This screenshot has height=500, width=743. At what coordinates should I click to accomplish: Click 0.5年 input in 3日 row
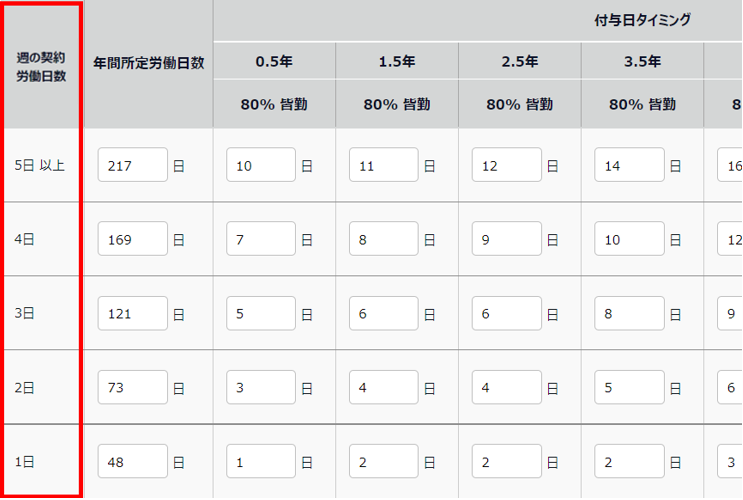pyautogui.click(x=261, y=313)
